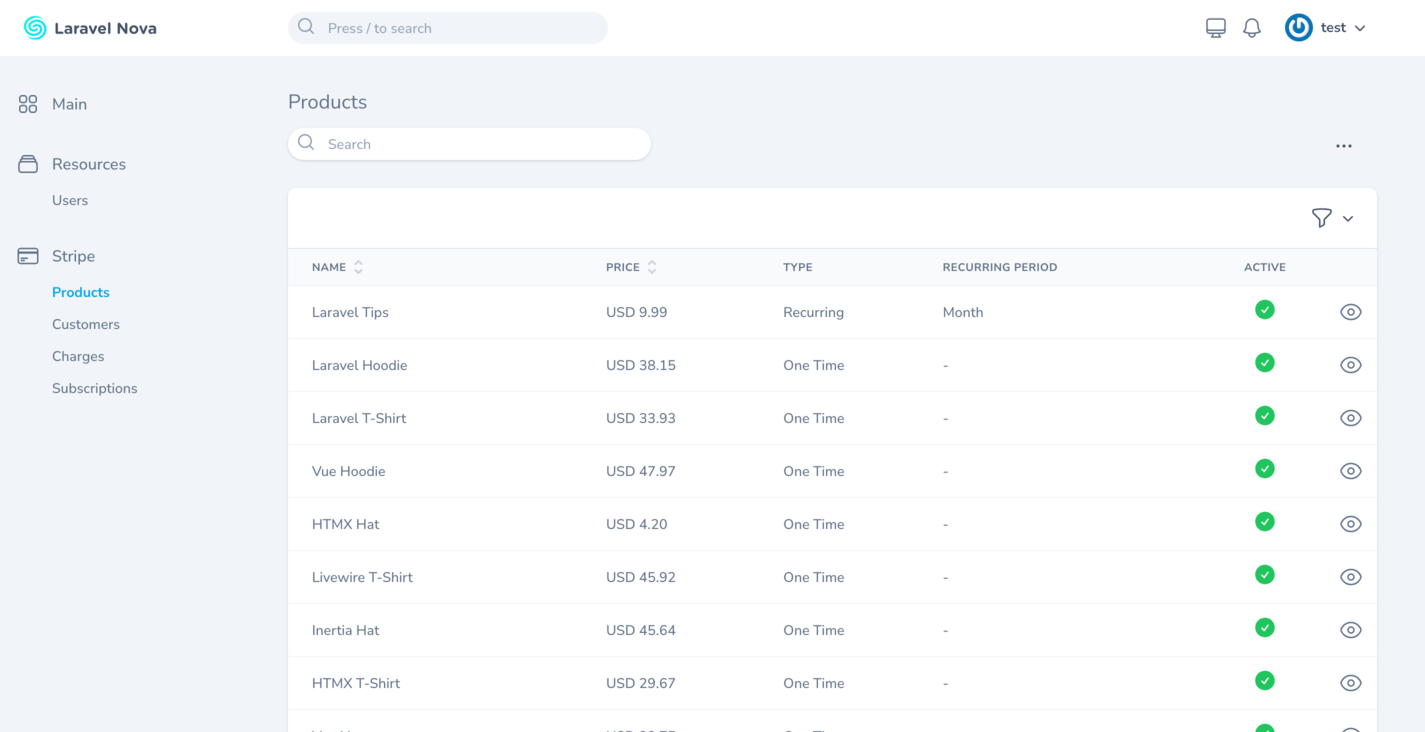The height and width of the screenshot is (732, 1425).
Task: View Laravel Hoodie via eye icon
Action: (x=1351, y=365)
